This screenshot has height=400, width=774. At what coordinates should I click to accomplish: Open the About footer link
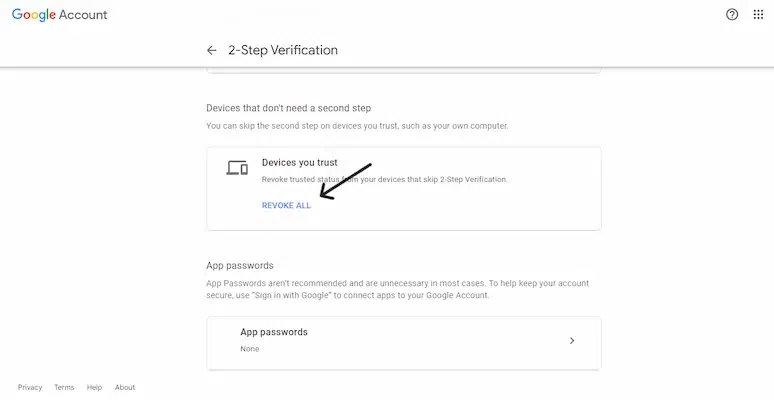tap(125, 387)
